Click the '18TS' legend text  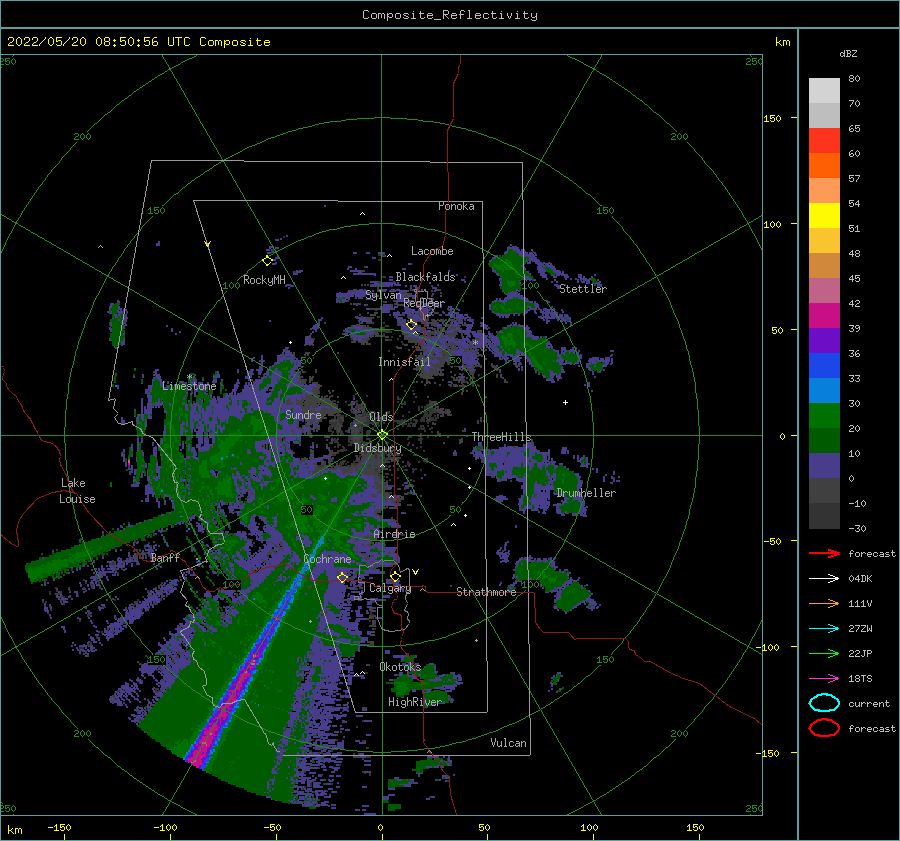(860, 679)
